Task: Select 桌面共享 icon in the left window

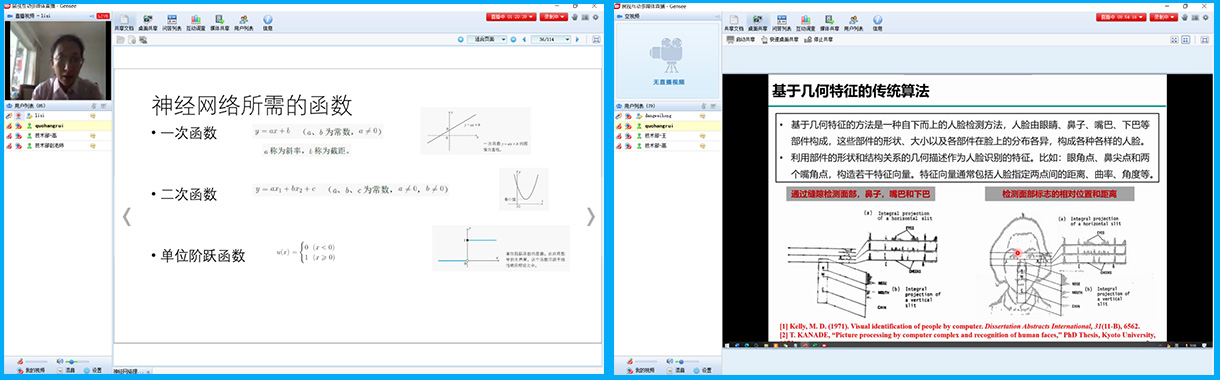Action: [x=148, y=22]
